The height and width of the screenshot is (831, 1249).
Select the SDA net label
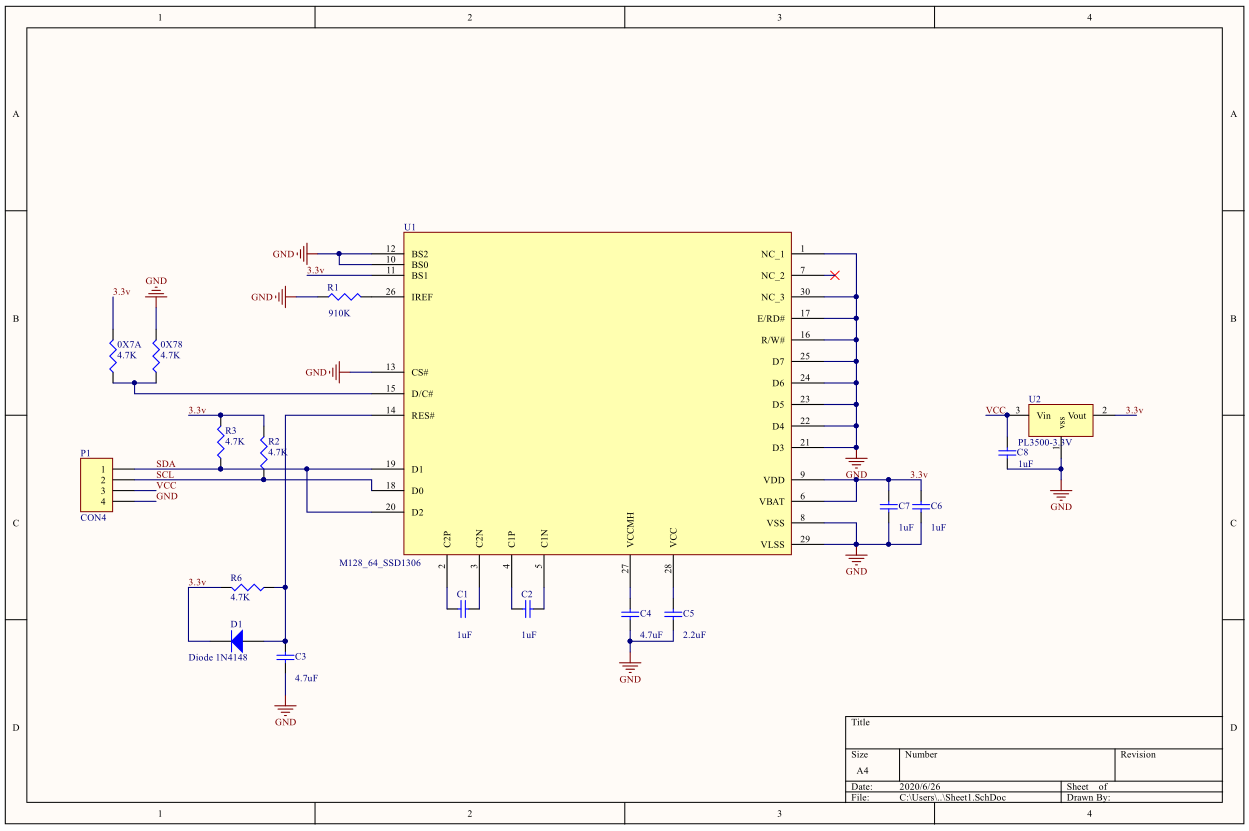click(x=165, y=464)
